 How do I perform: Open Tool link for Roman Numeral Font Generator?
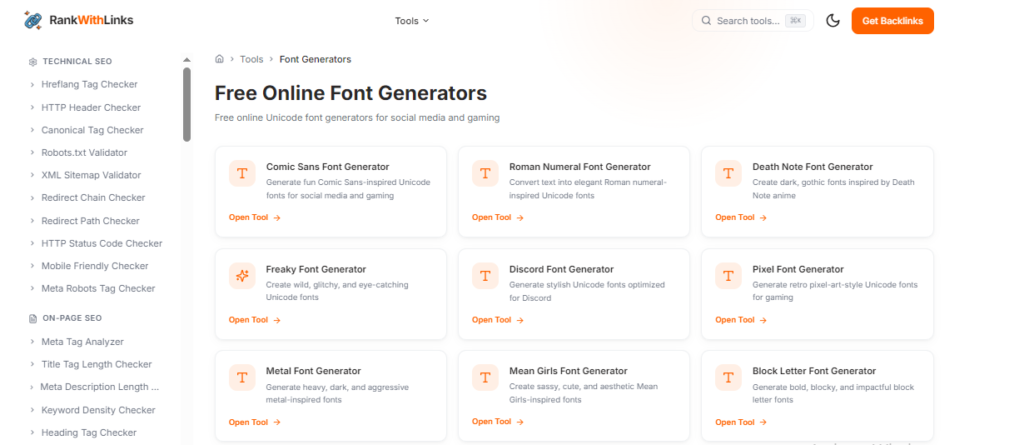coord(498,218)
